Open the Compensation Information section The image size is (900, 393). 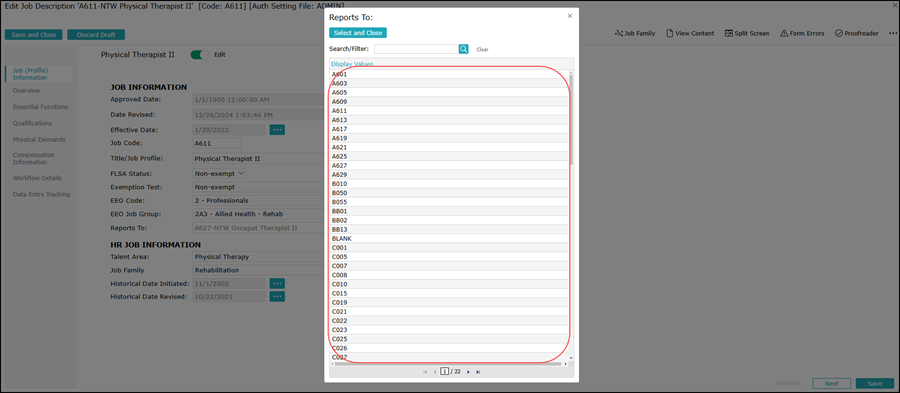33,158
